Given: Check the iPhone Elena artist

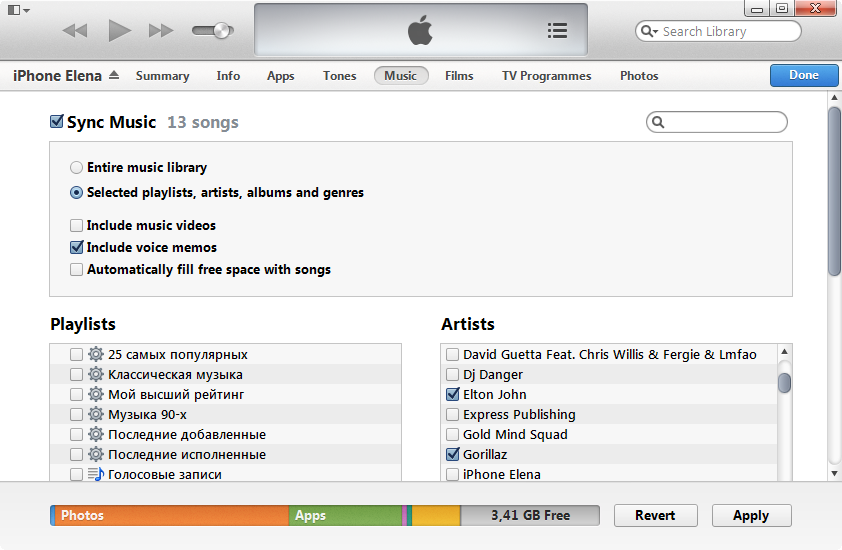Looking at the screenshot, I should pyautogui.click(x=453, y=474).
